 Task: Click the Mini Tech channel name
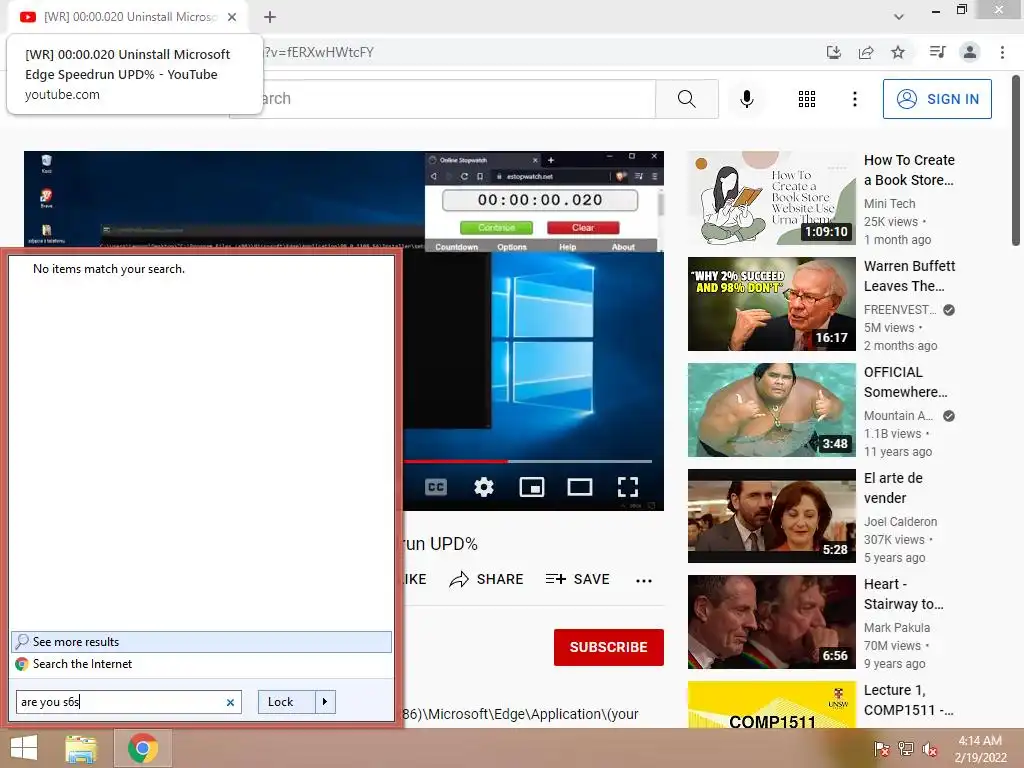pos(889,204)
